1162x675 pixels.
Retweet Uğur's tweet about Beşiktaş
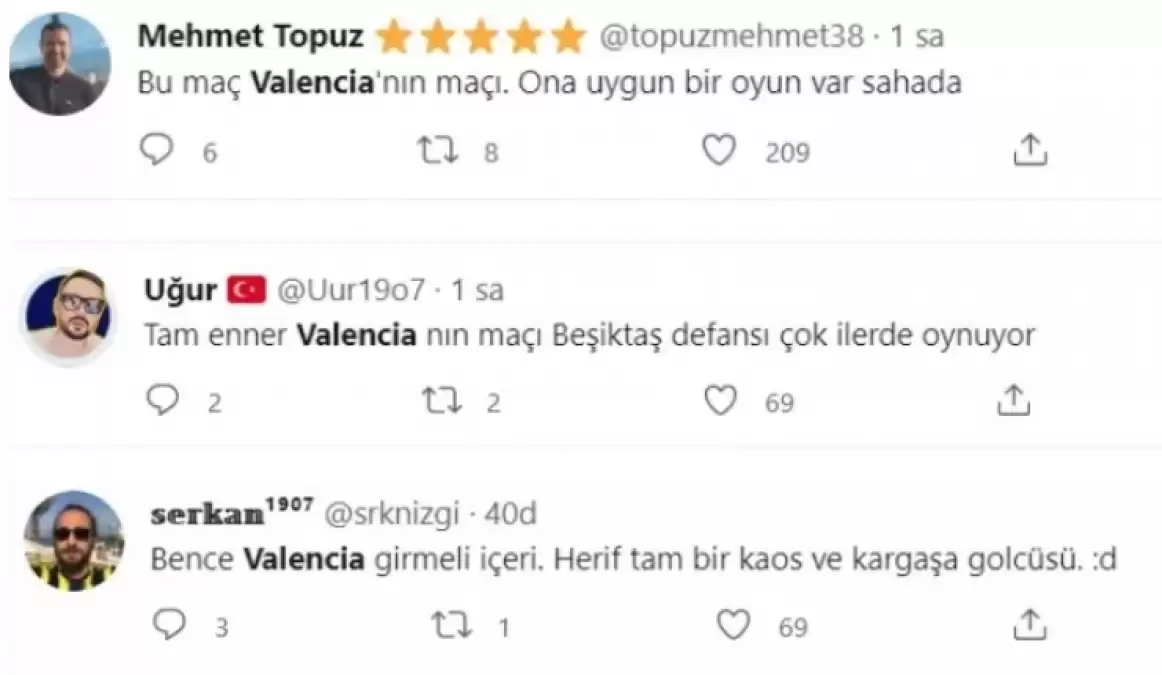coord(441,400)
